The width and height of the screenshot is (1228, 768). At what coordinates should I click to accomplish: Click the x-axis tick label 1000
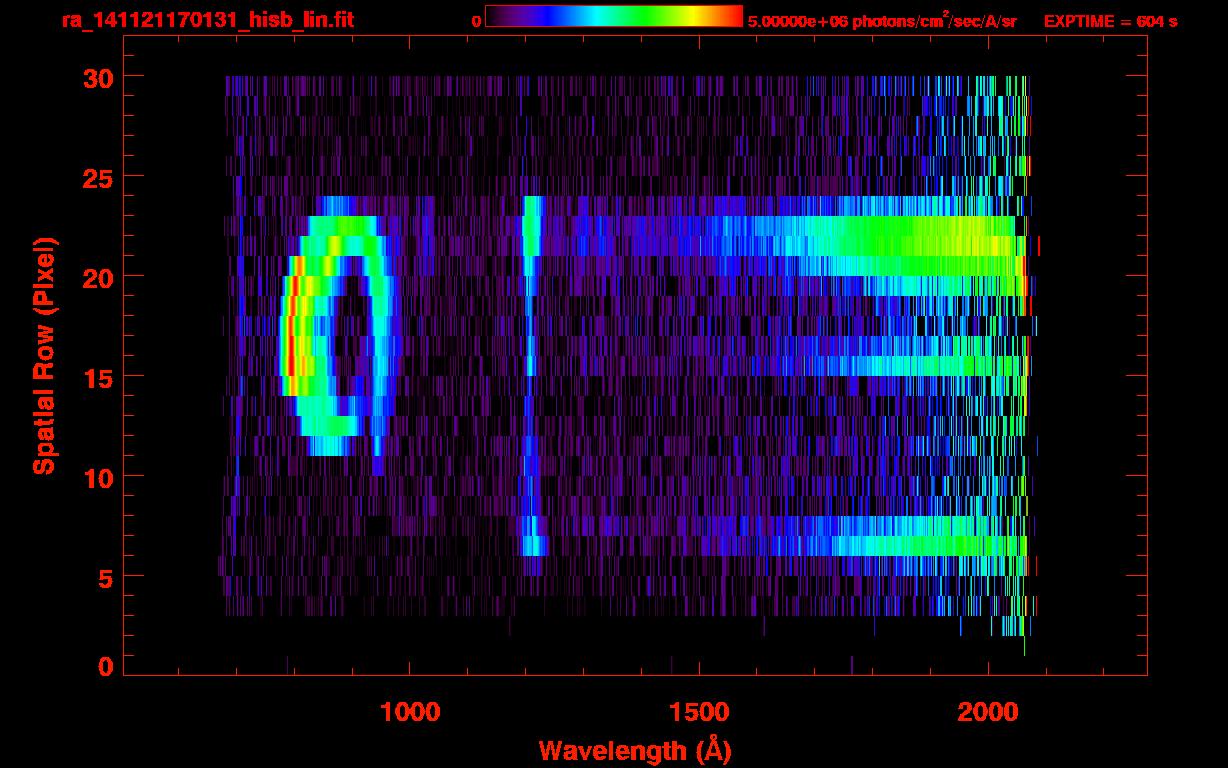410,712
